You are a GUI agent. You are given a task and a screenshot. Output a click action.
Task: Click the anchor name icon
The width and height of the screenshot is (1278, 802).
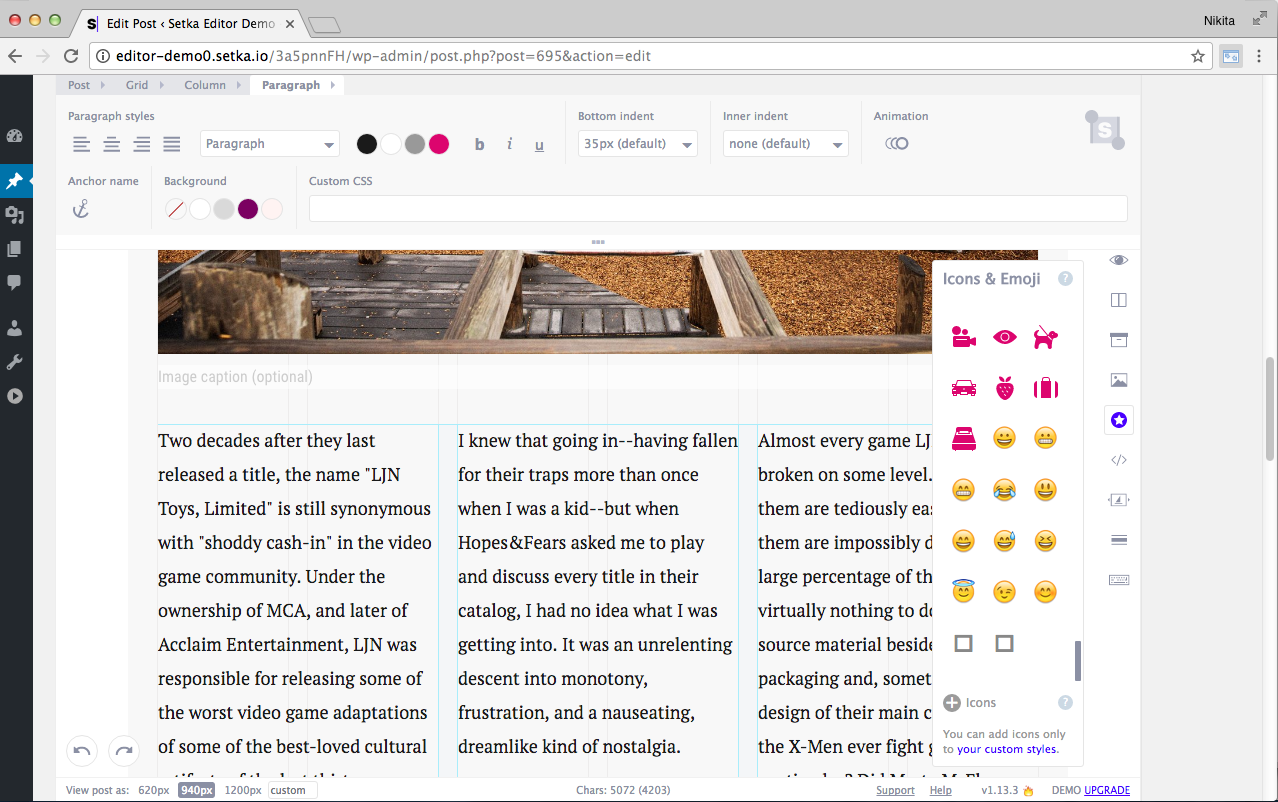click(x=81, y=209)
